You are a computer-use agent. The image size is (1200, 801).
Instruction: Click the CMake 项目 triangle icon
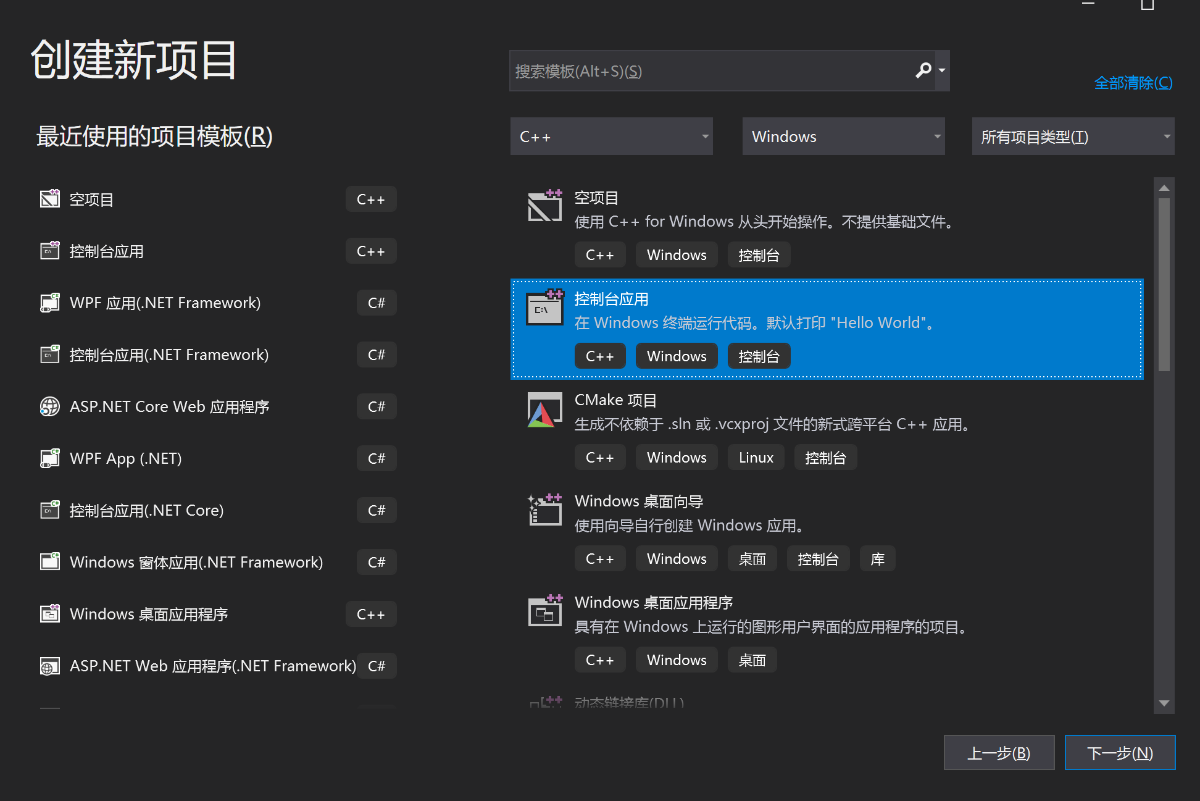pos(545,410)
